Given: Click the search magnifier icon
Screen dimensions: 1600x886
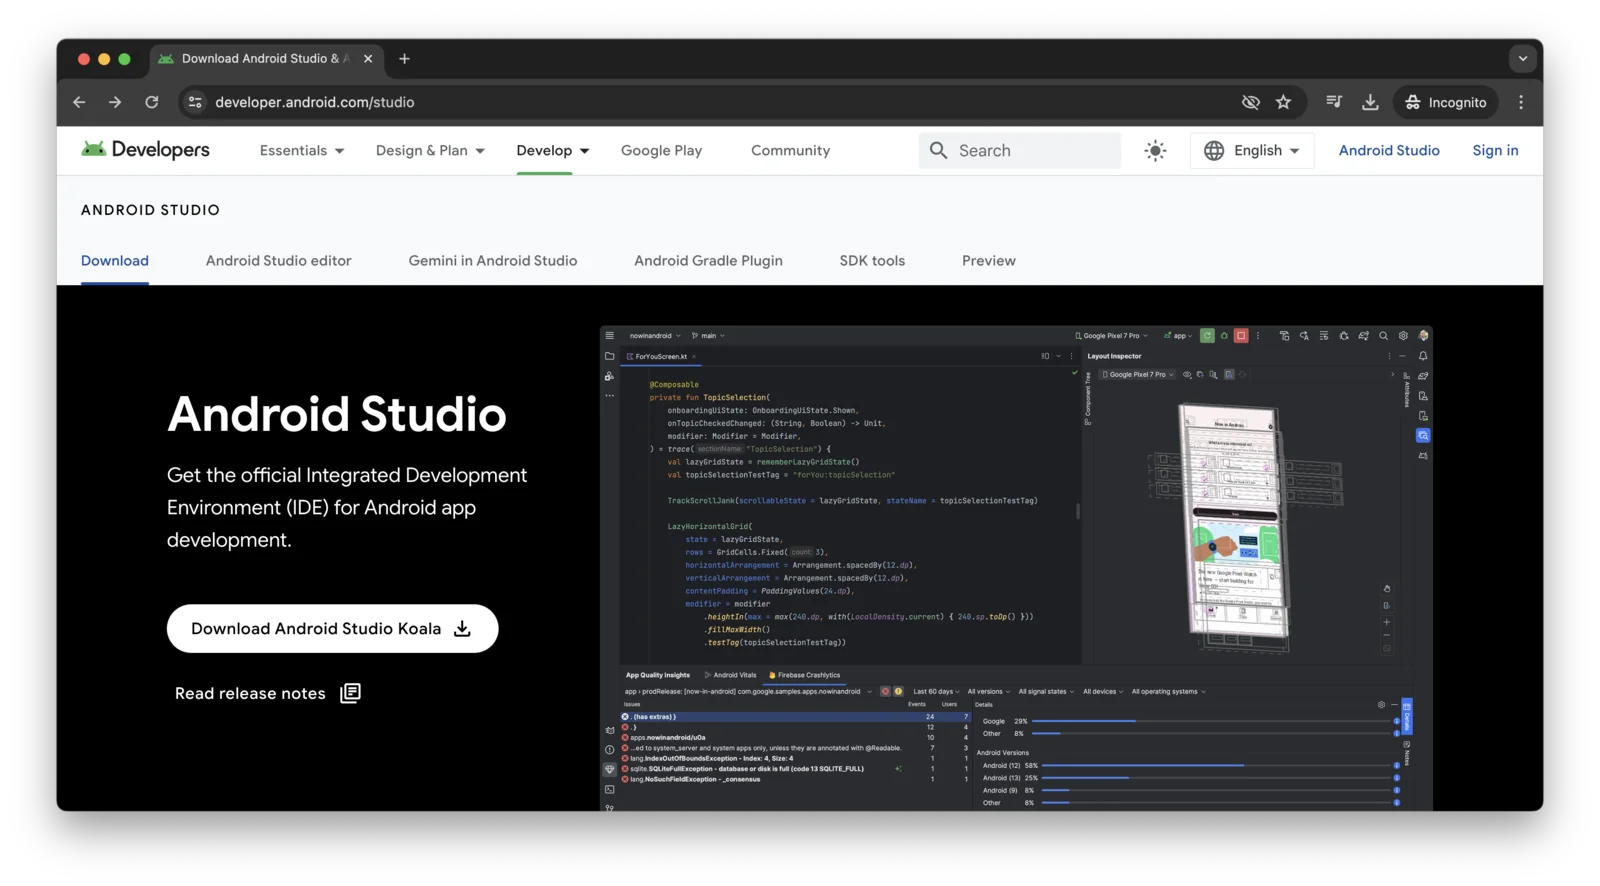Looking at the screenshot, I should (x=938, y=150).
